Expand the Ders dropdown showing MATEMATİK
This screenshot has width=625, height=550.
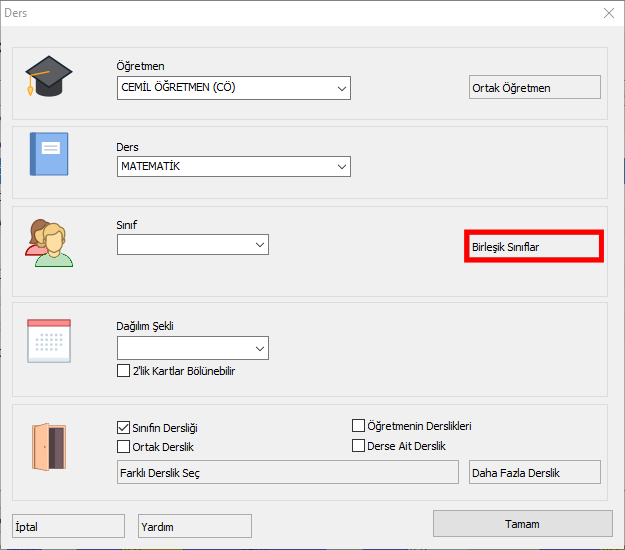234,167
